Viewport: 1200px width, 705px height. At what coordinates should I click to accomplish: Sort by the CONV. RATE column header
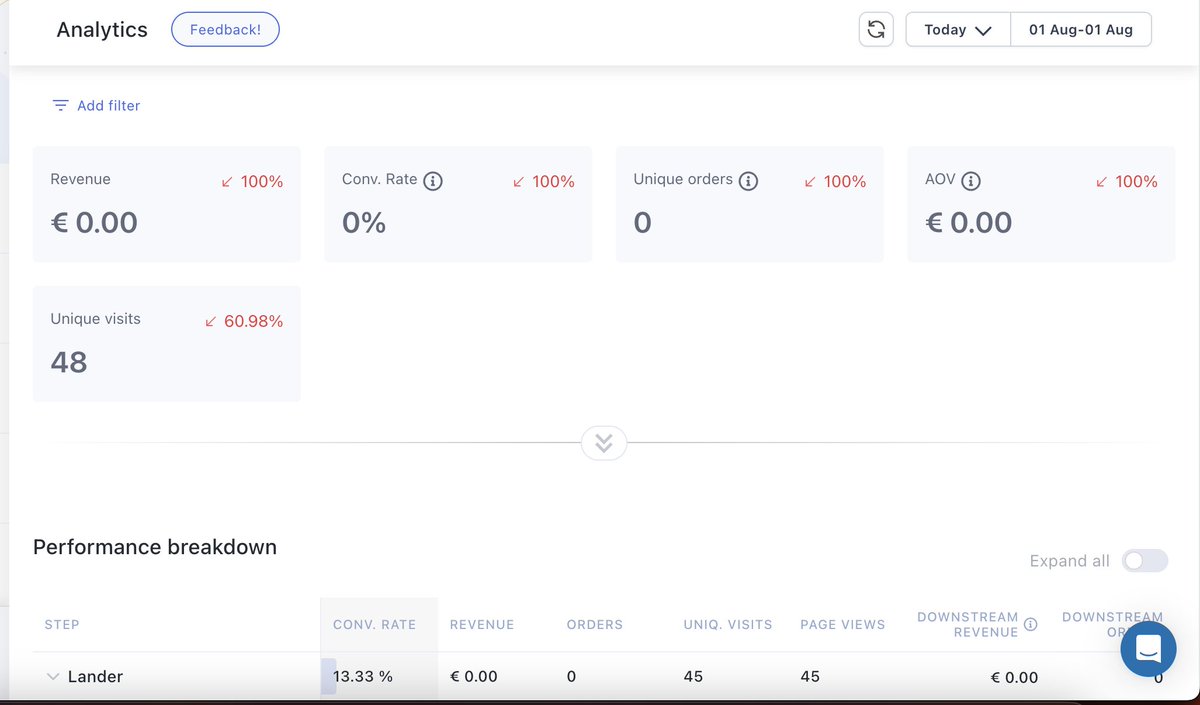(374, 624)
